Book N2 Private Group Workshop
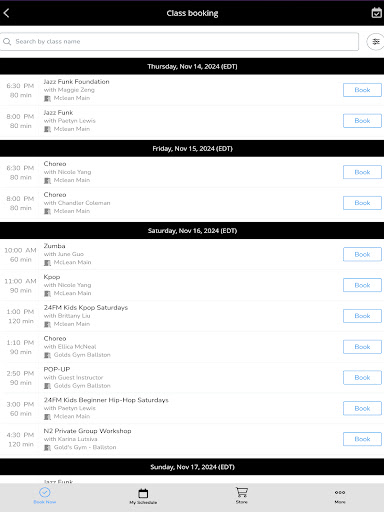 tap(362, 439)
